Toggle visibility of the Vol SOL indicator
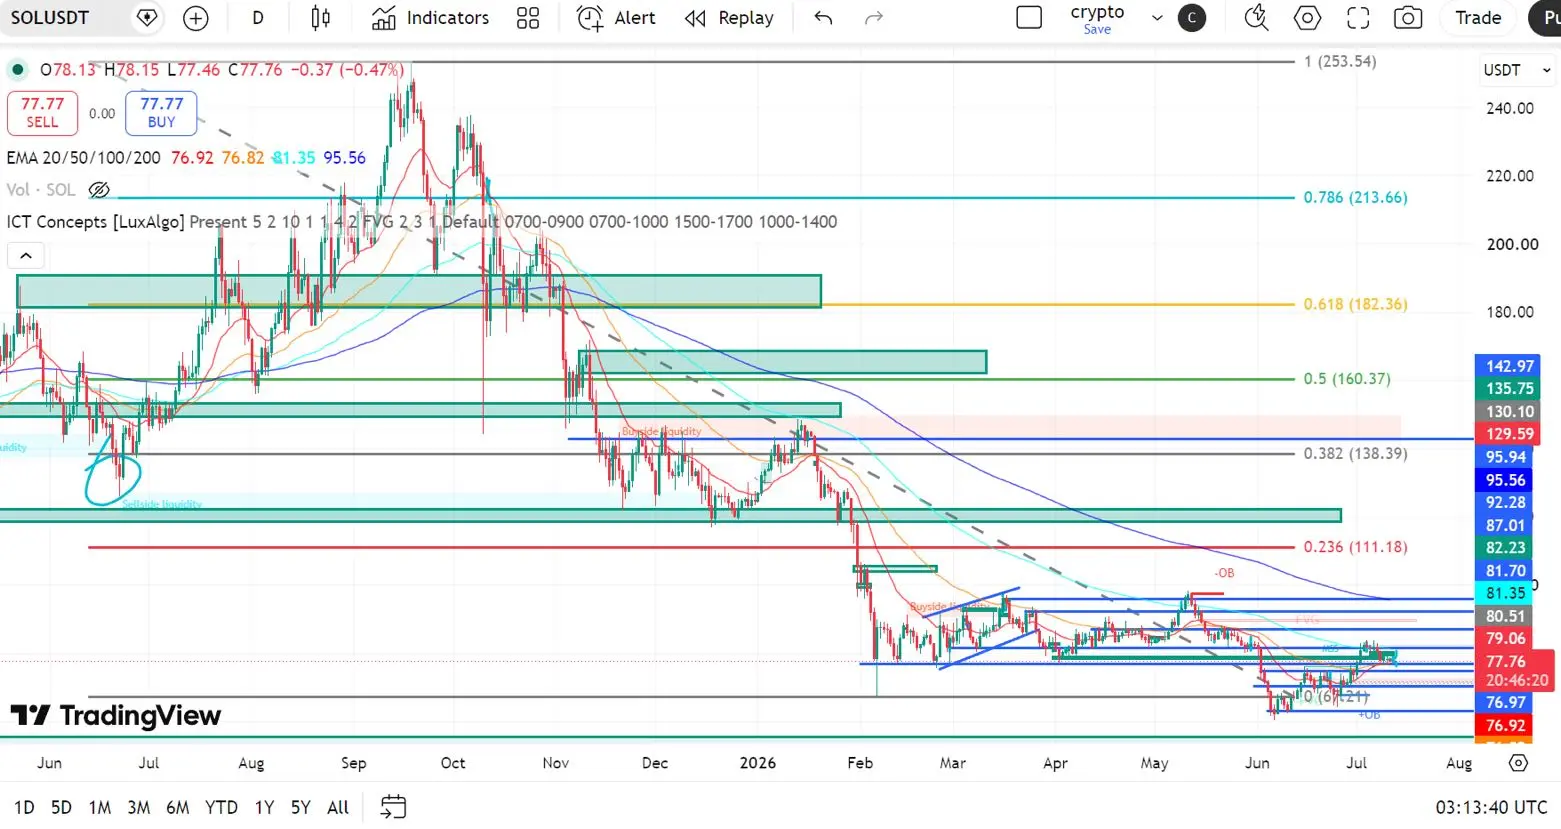This screenshot has width=1561, height=829. coord(98,190)
